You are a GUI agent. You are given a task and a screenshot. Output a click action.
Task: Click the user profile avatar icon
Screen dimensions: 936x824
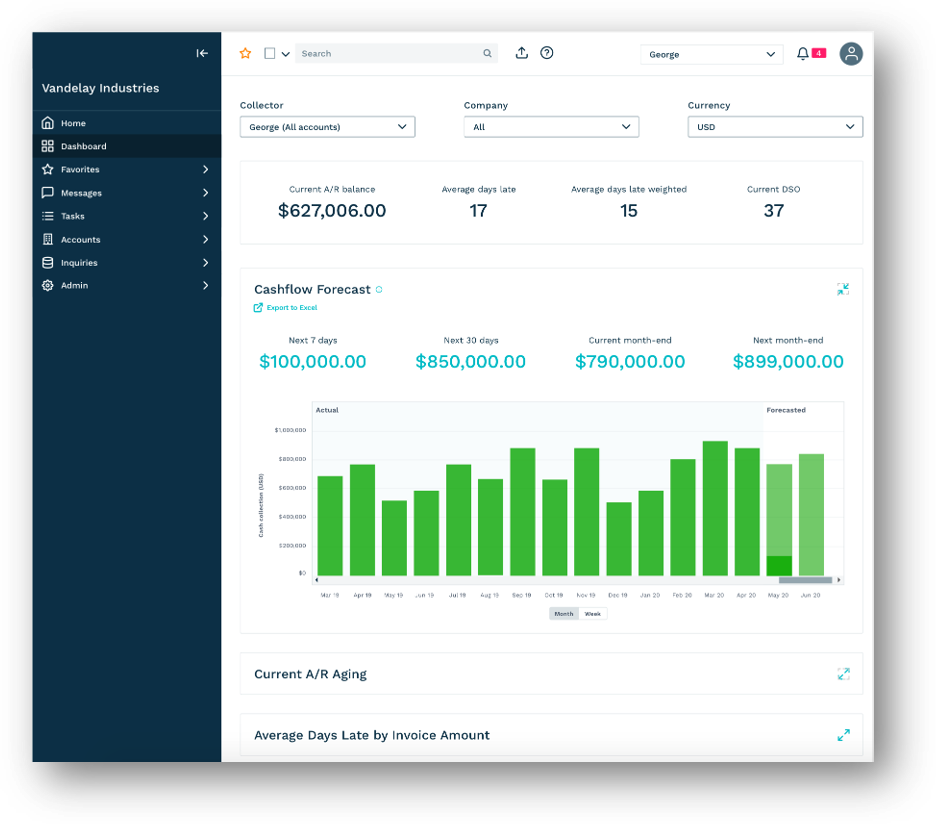coord(850,53)
